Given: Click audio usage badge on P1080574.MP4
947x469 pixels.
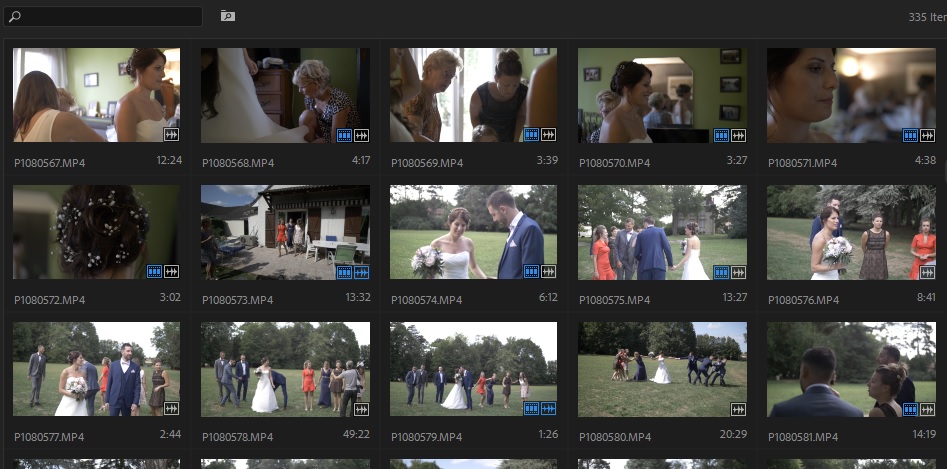Looking at the screenshot, I should pos(548,272).
